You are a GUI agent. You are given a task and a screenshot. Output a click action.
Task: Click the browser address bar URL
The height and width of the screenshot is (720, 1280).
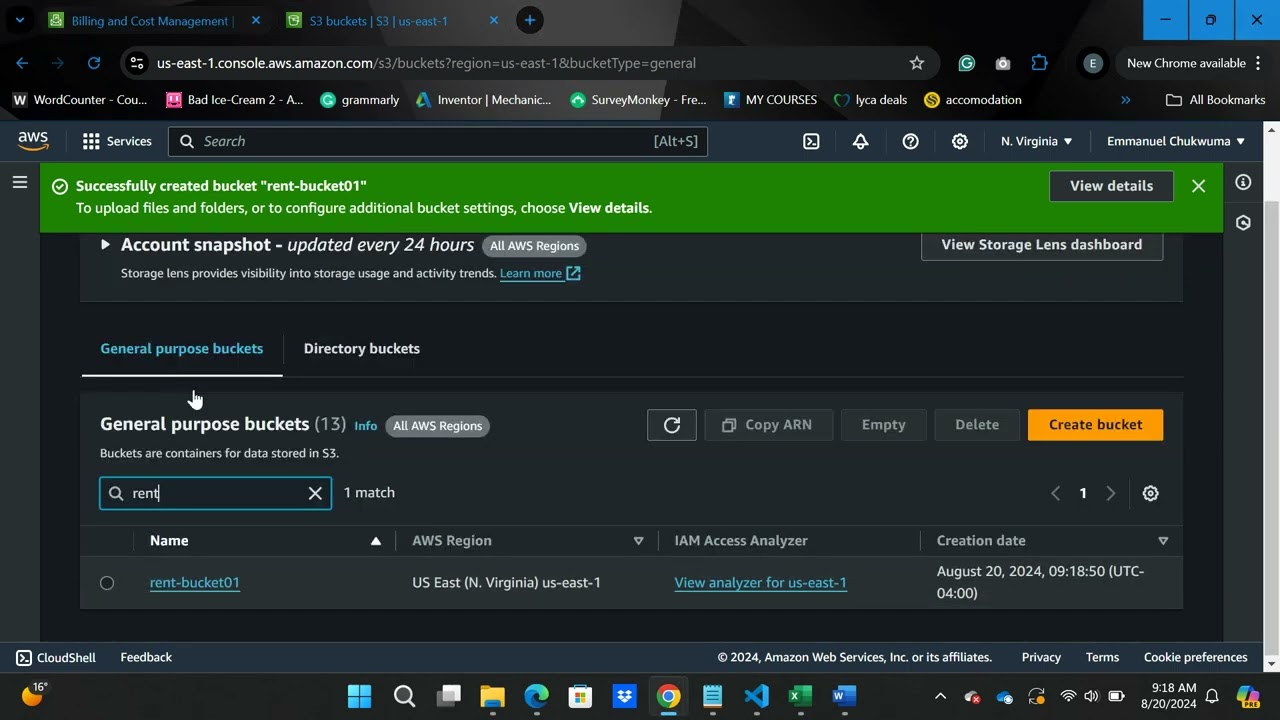(426, 63)
